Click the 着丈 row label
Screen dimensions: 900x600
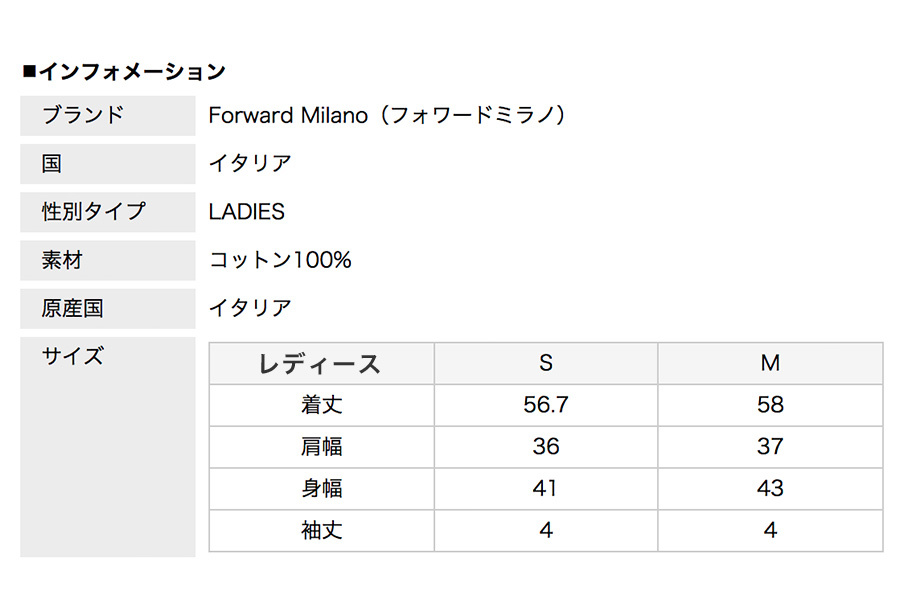pos(321,405)
